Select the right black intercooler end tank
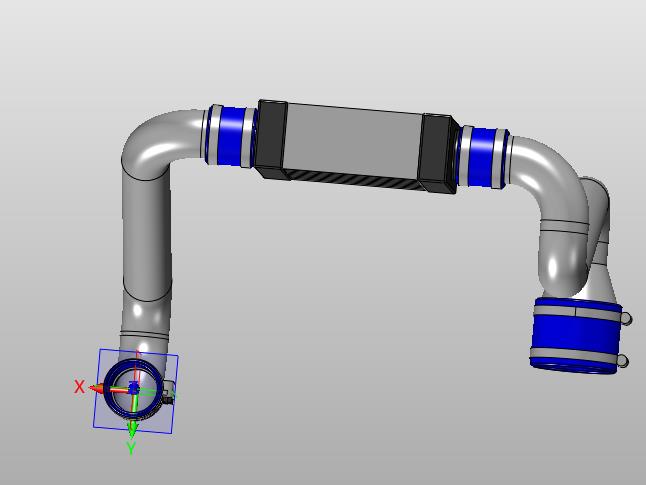 click(438, 153)
